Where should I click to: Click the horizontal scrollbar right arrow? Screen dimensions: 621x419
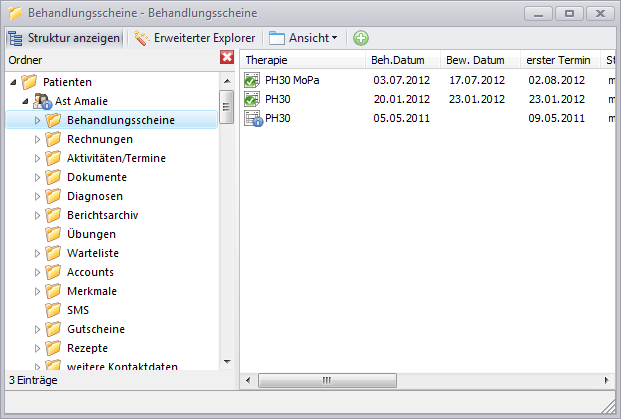tap(606, 381)
